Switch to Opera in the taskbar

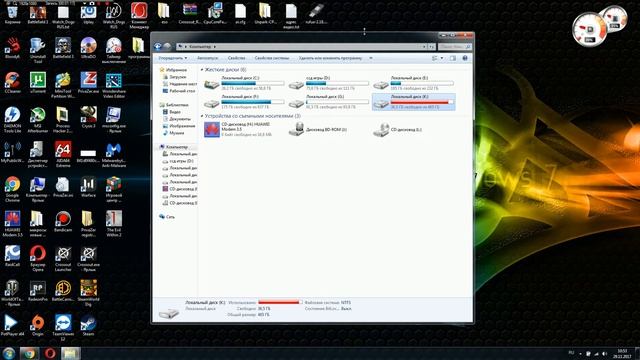click(x=50, y=353)
